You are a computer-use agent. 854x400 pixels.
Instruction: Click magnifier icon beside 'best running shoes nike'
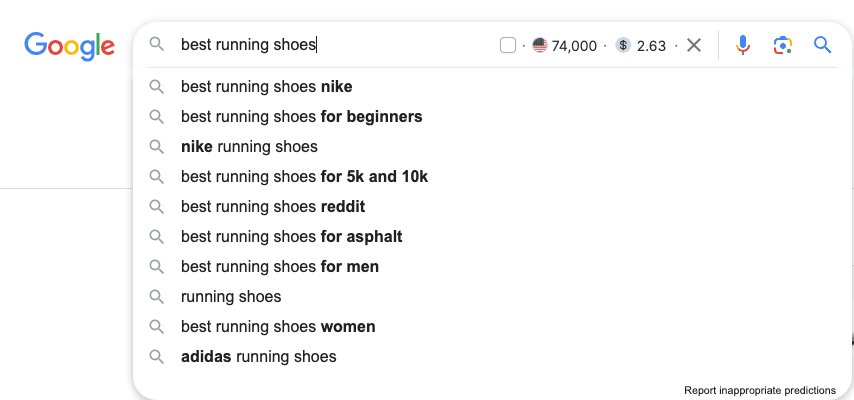[x=157, y=87]
